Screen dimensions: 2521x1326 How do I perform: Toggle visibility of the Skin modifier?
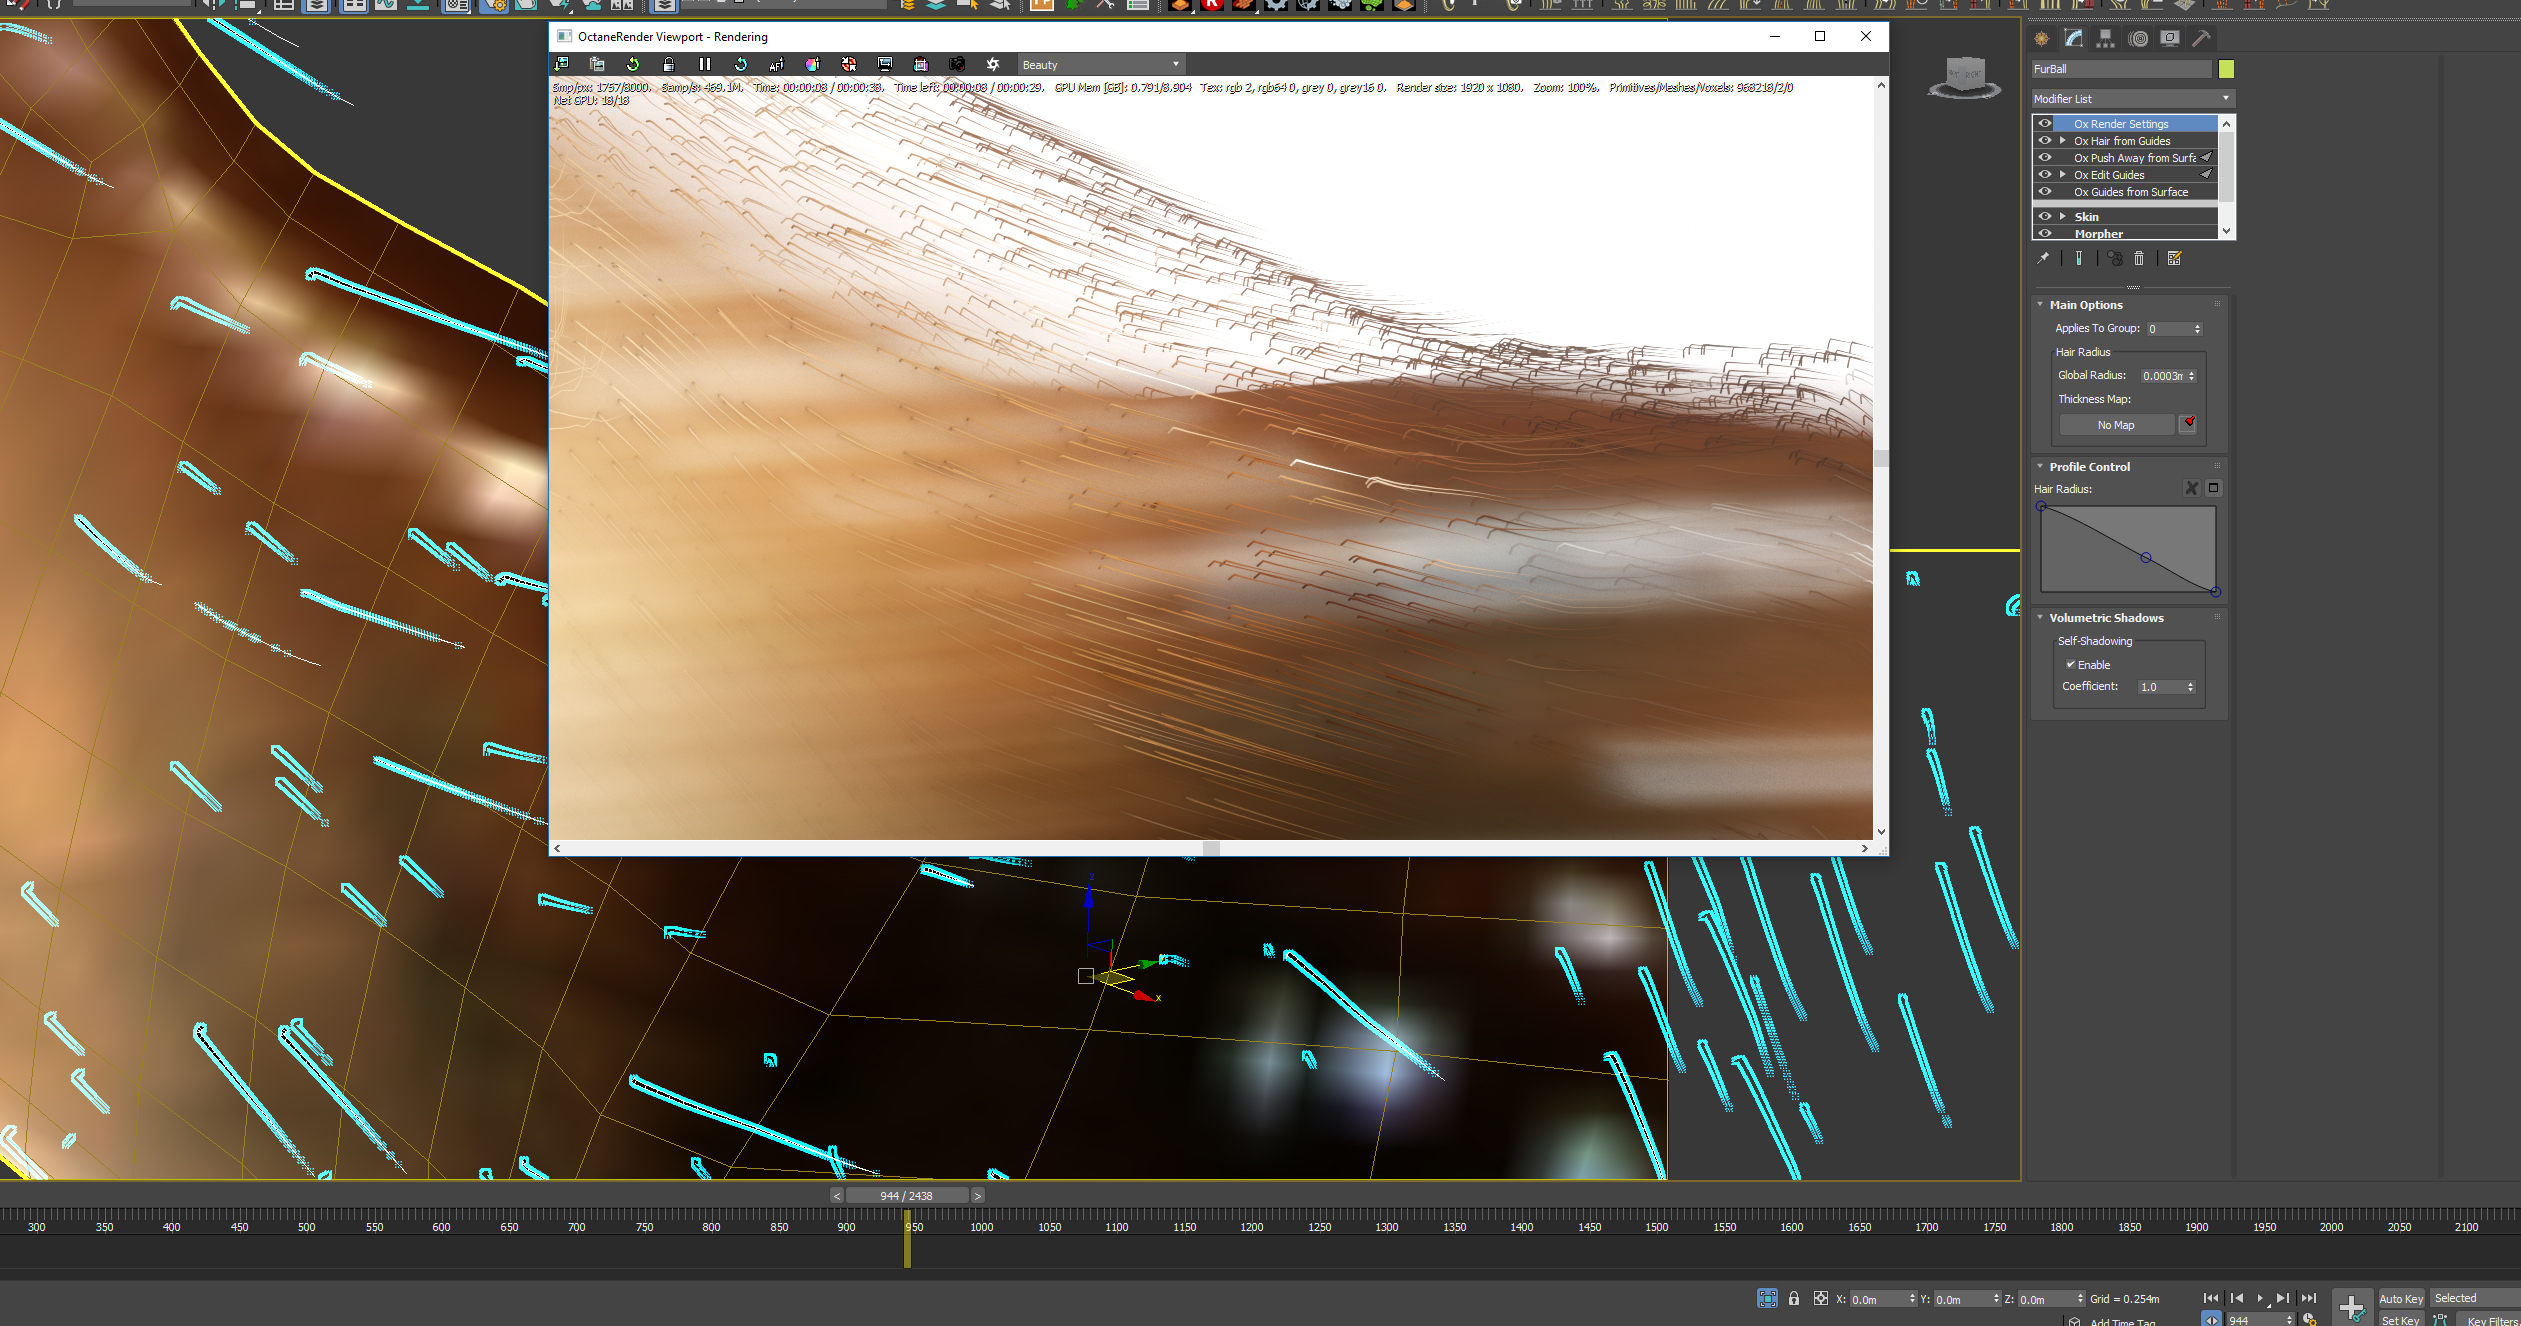(x=2045, y=216)
